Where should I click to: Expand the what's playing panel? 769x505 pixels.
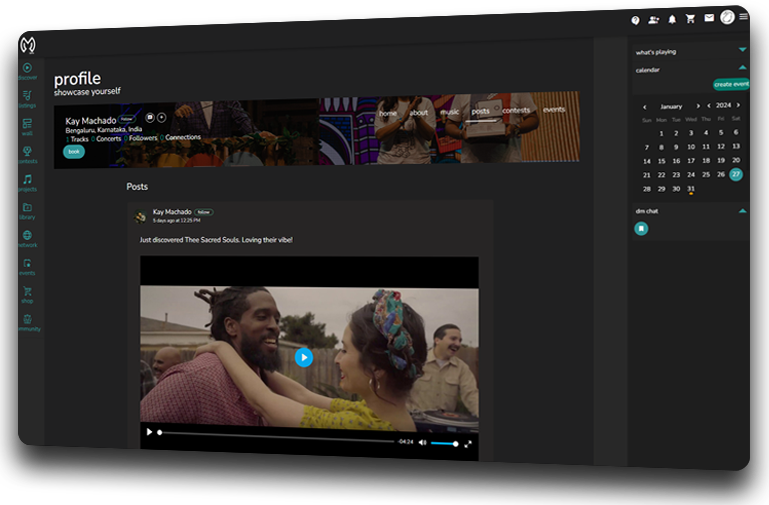742,49
